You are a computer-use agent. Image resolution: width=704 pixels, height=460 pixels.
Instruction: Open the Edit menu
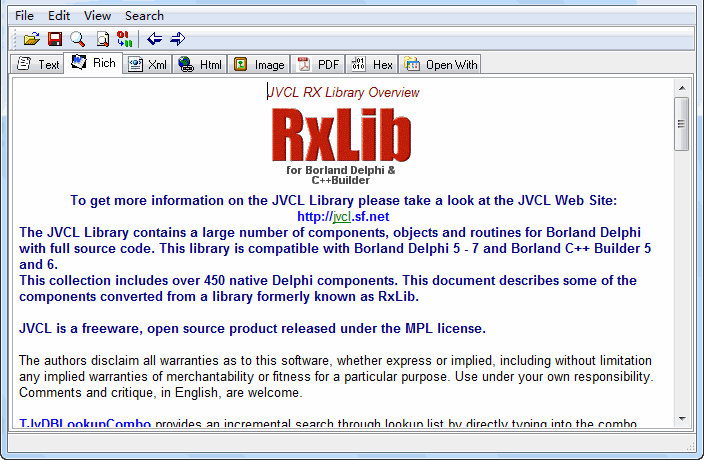tap(59, 16)
